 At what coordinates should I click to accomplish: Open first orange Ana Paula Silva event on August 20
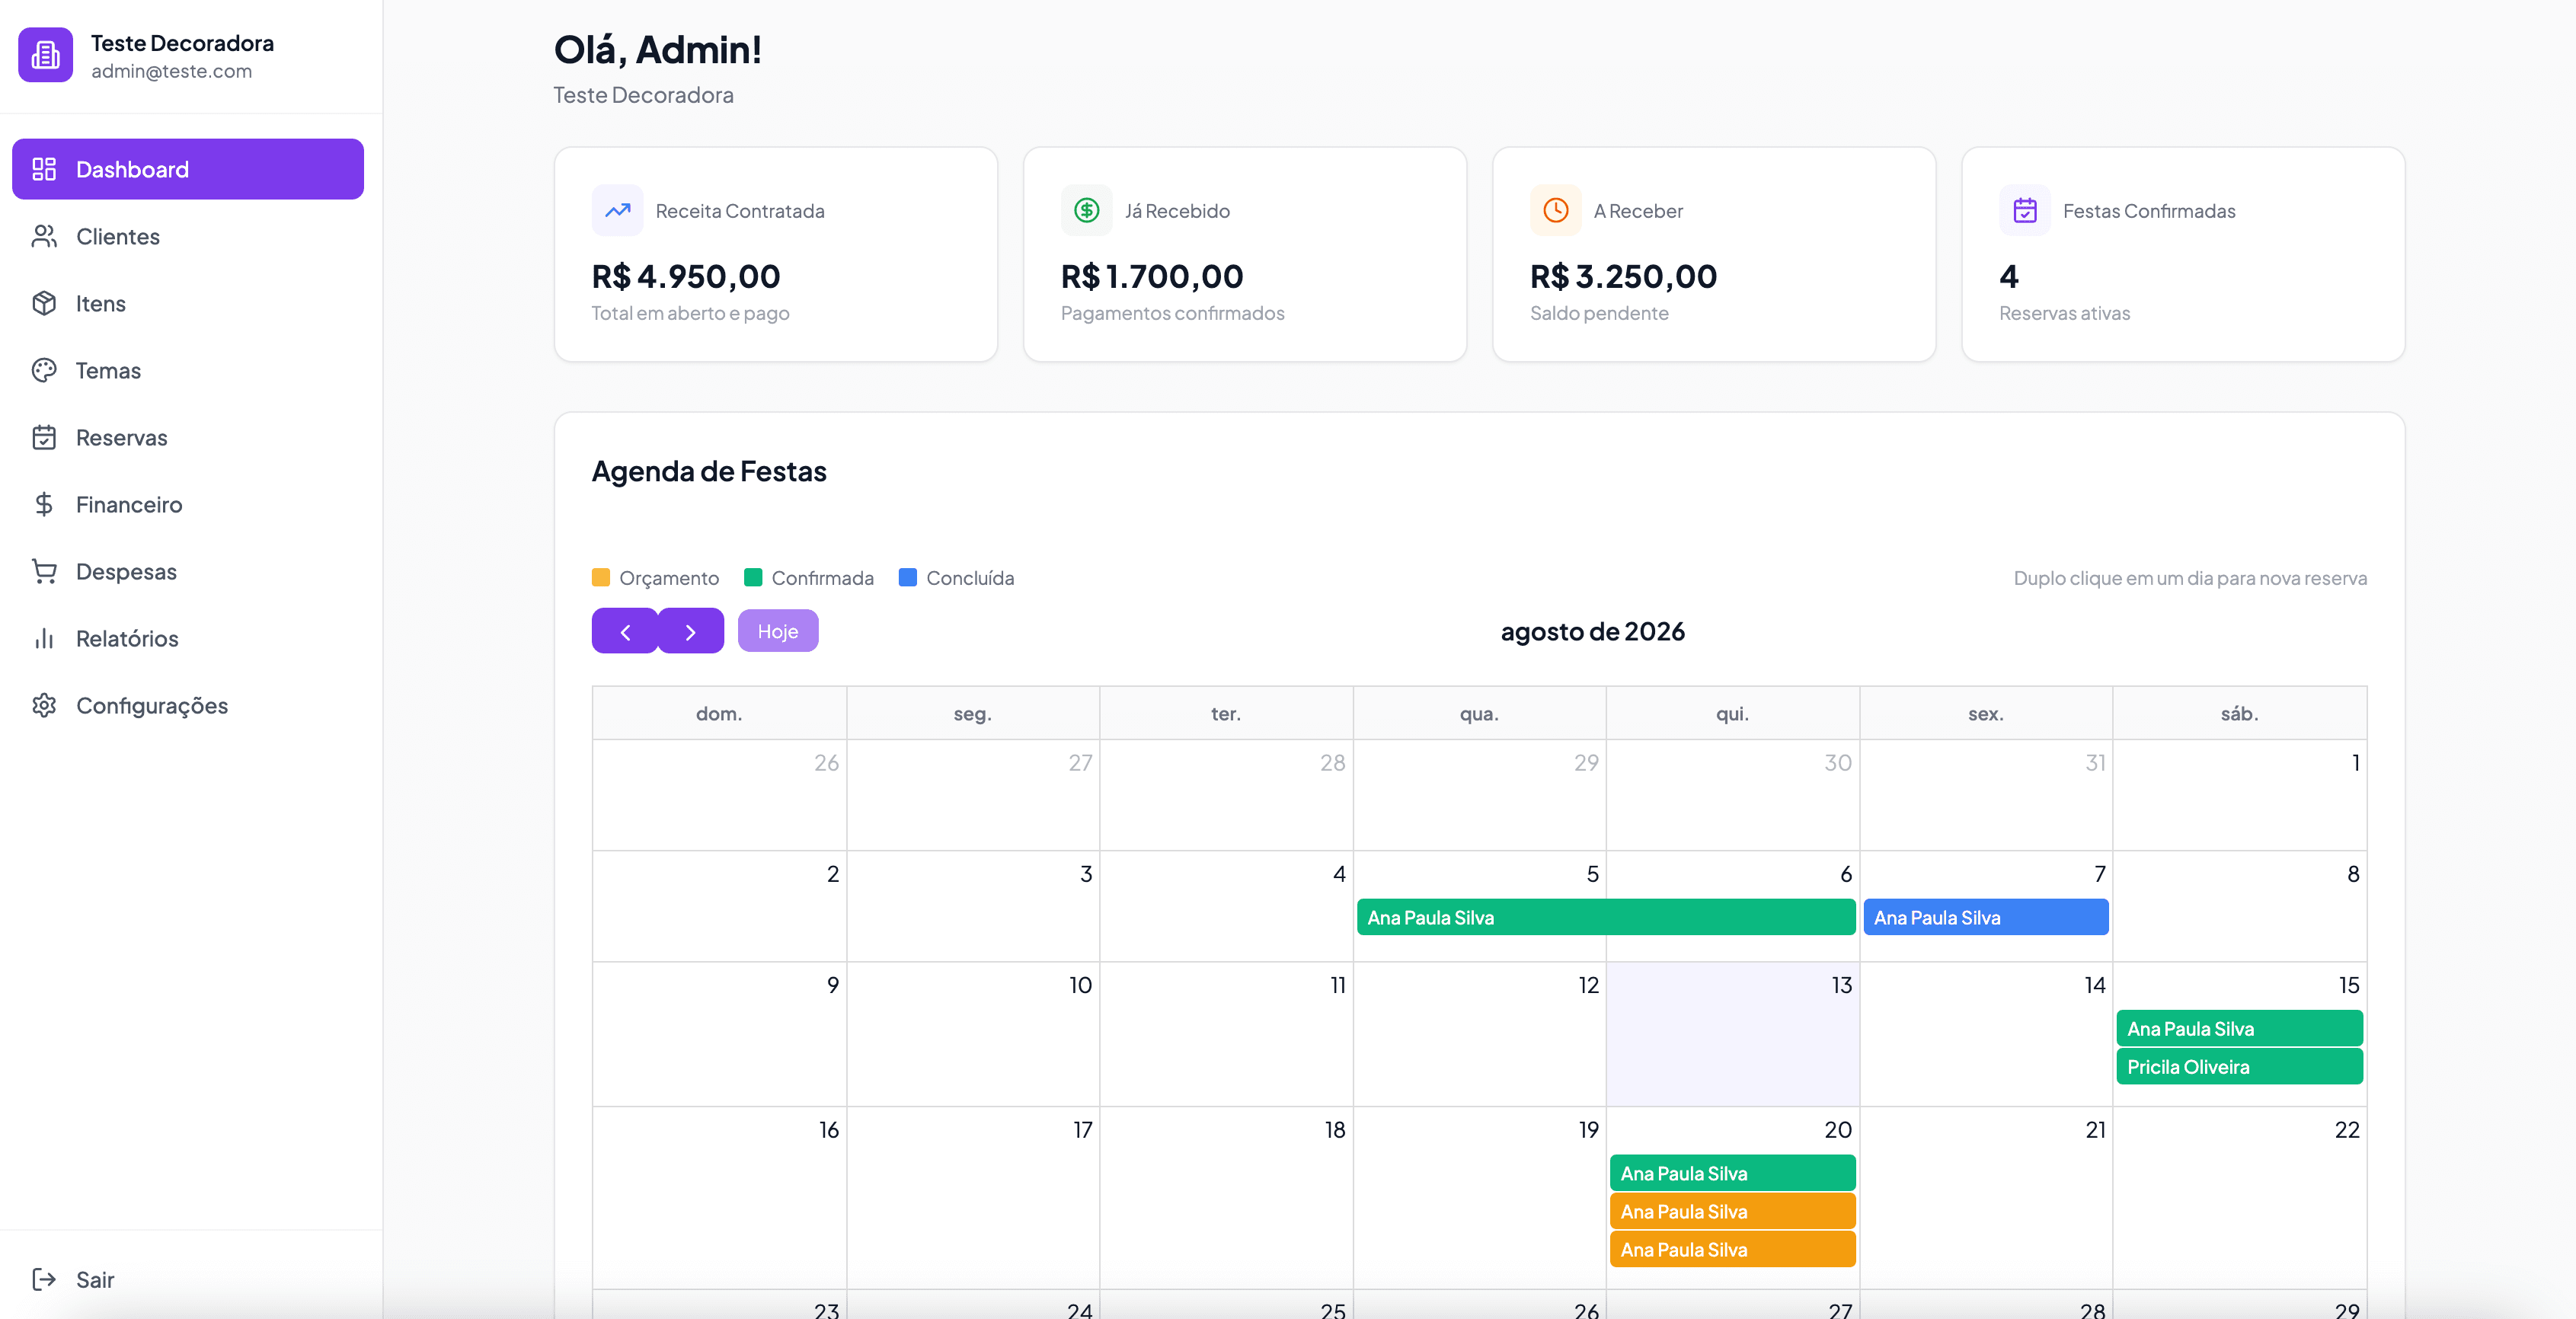[x=1733, y=1211]
